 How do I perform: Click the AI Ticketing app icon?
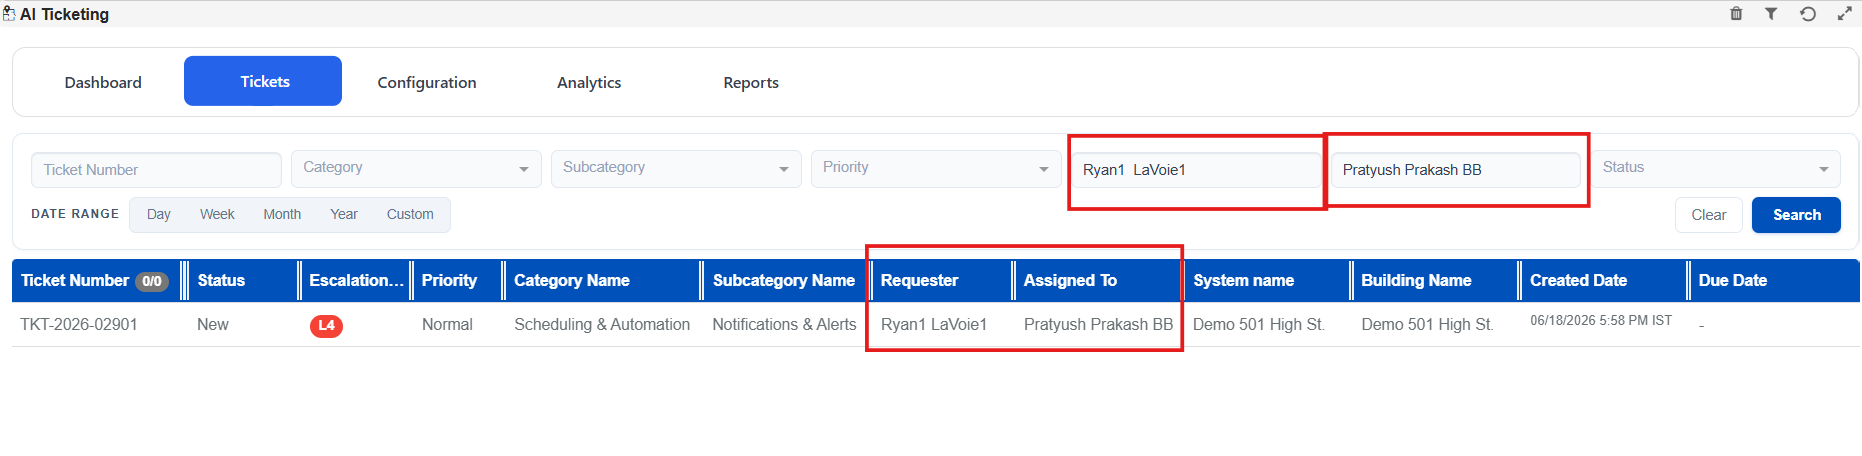tap(9, 14)
